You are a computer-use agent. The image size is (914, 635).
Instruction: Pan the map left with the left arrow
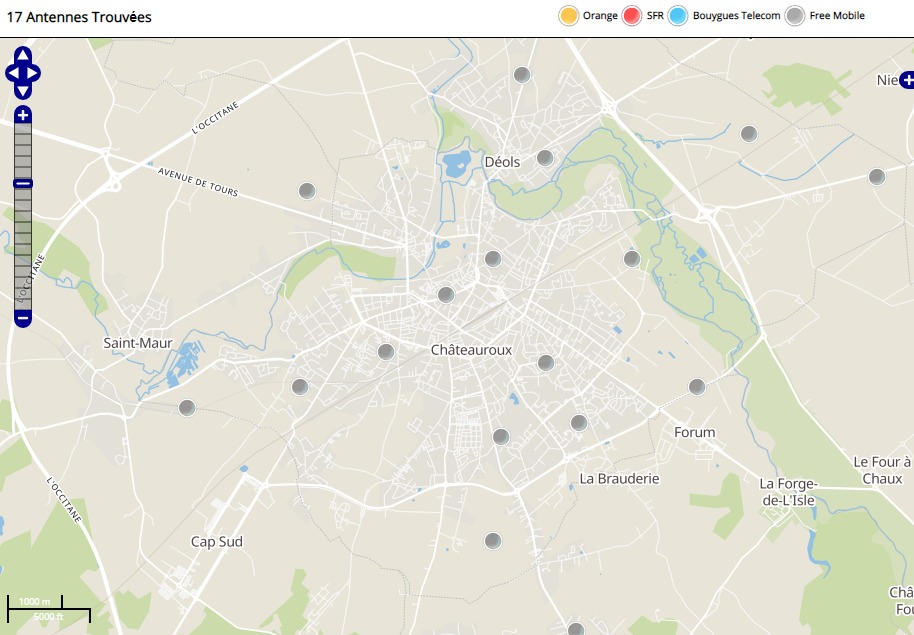(12, 73)
